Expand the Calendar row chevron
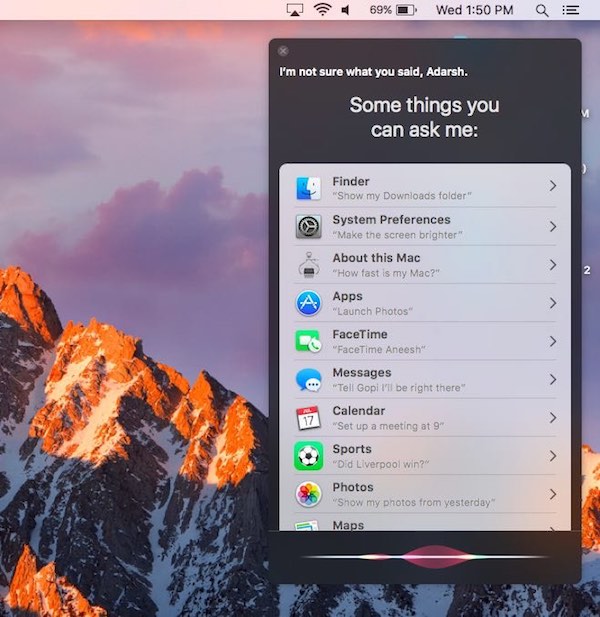Screen dimensions: 600x617 tap(552, 417)
